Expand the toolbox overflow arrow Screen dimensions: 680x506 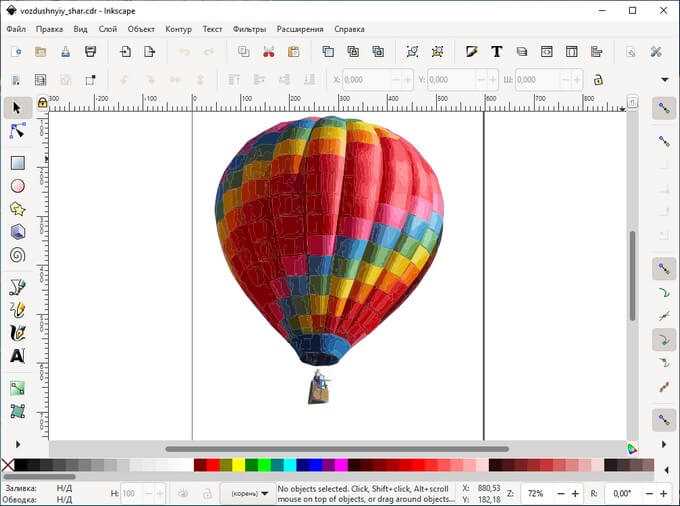18,444
